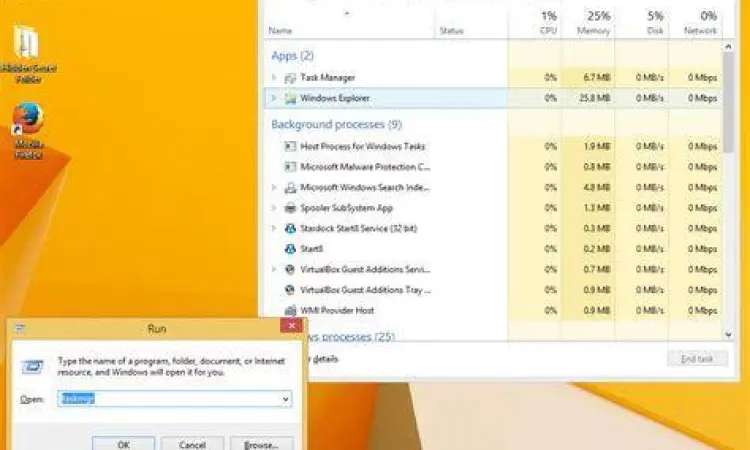Close the Run dialog with the X
Image resolution: width=750 pixels, height=450 pixels.
pyautogui.click(x=291, y=326)
